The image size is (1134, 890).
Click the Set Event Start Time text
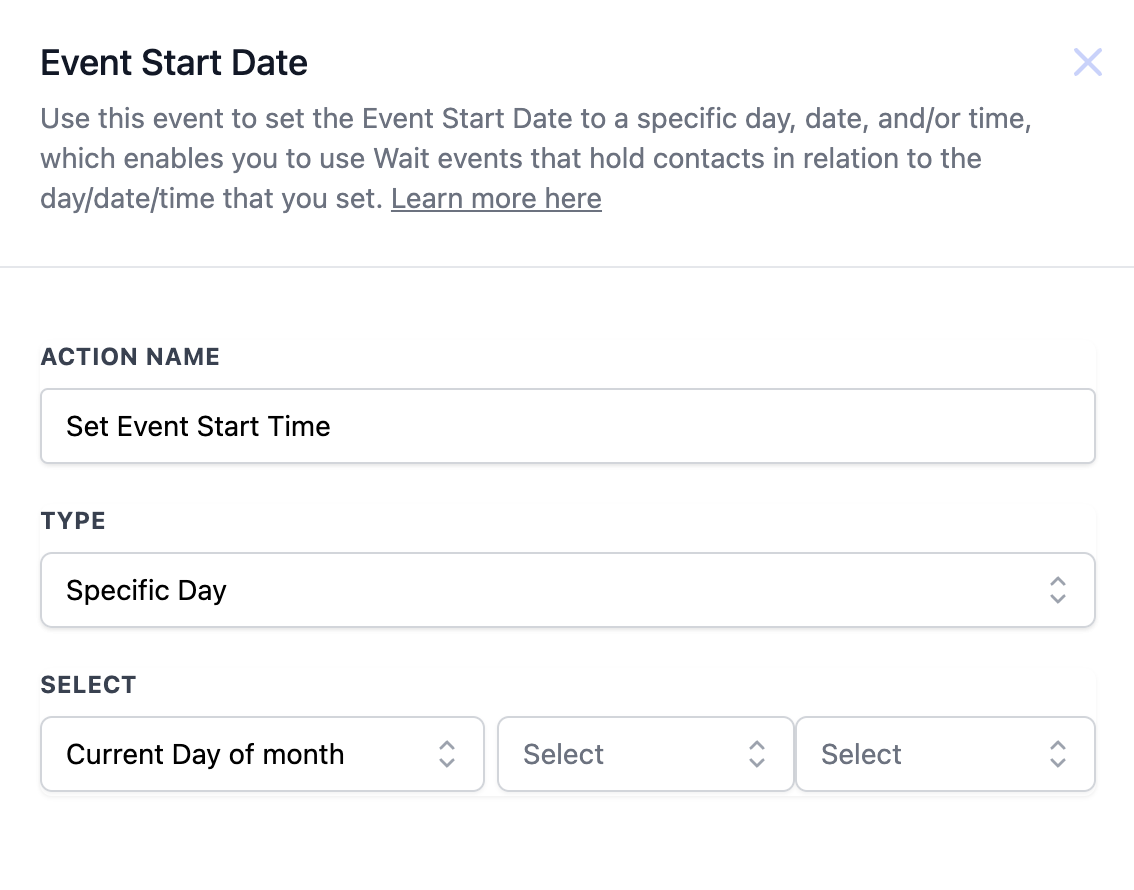tap(198, 426)
